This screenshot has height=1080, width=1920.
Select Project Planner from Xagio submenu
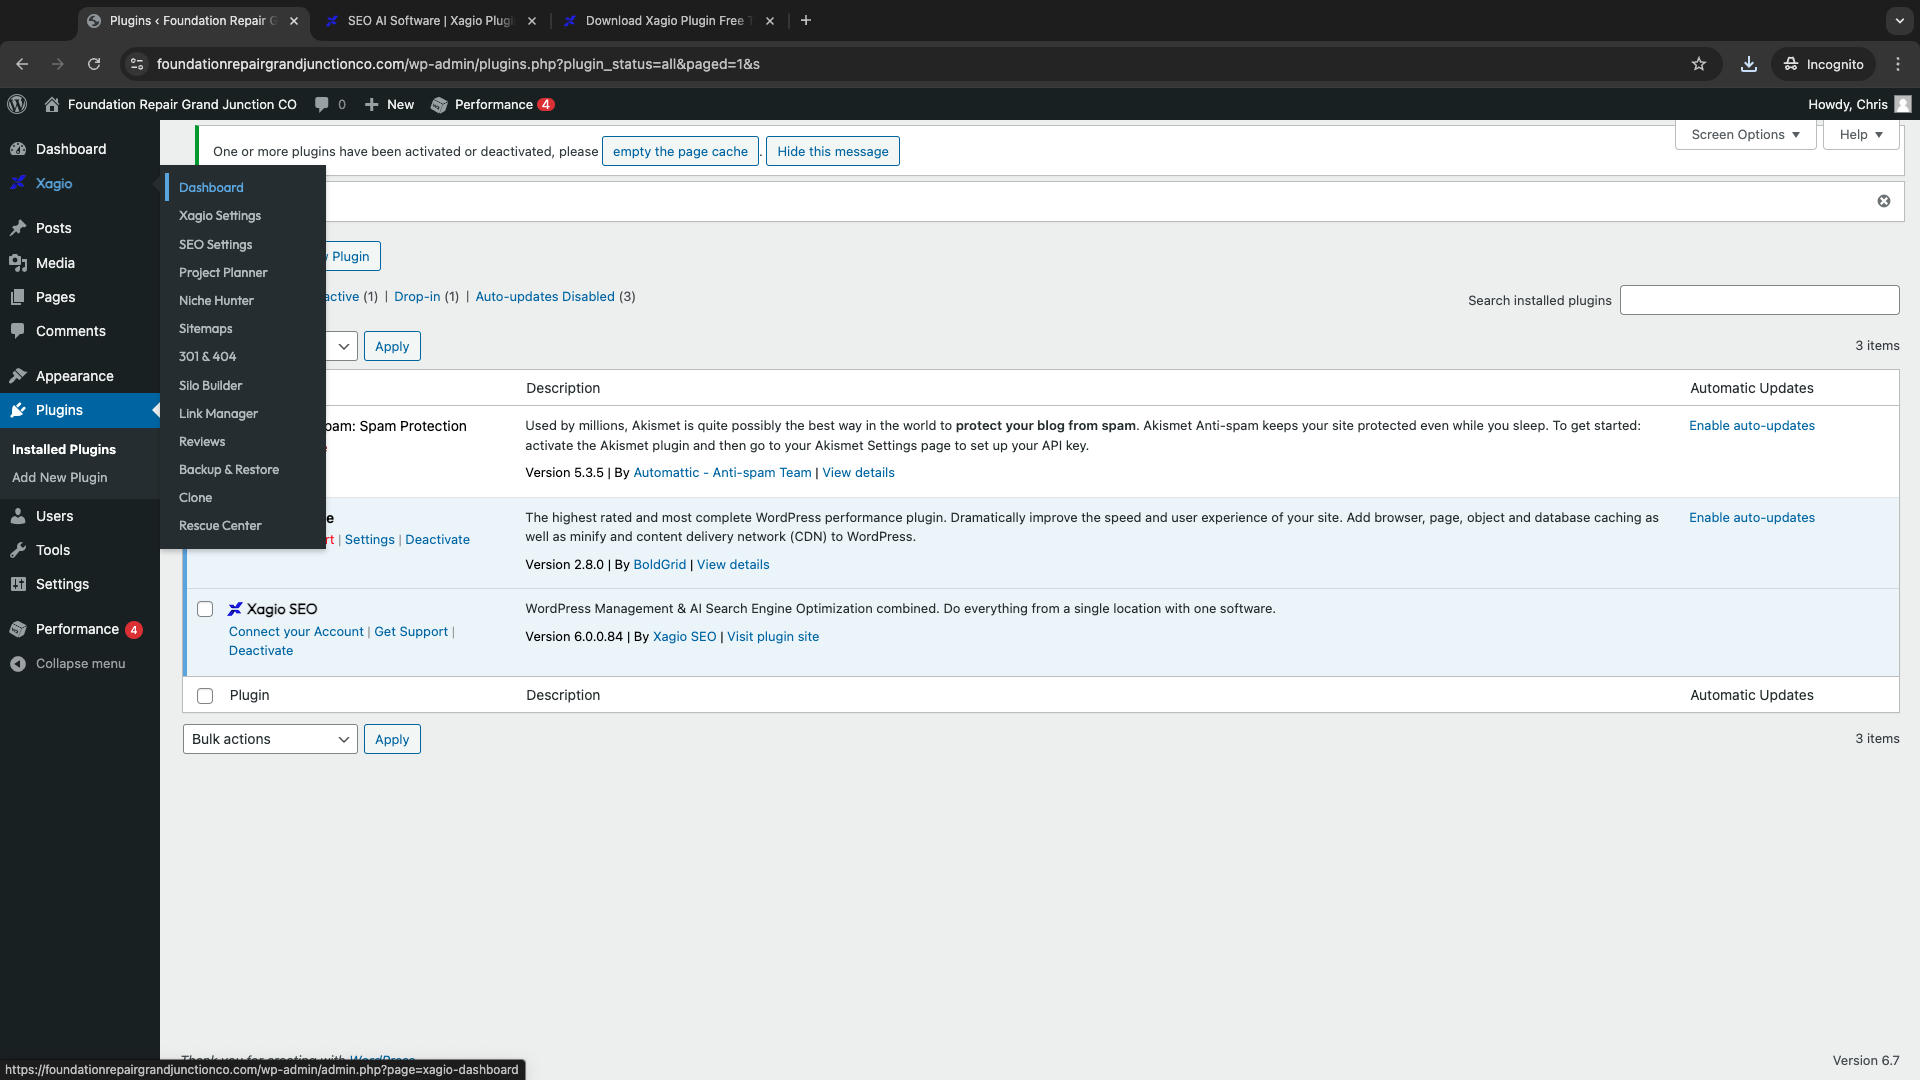223,272
